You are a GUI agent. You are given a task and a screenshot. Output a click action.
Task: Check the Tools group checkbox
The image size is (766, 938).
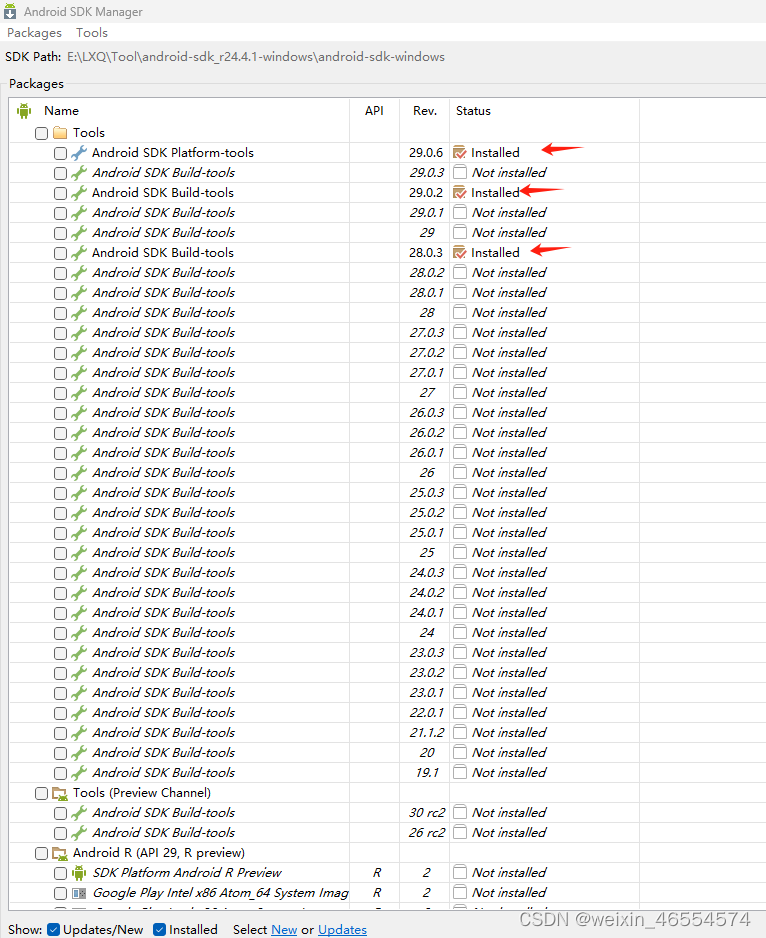(41, 133)
